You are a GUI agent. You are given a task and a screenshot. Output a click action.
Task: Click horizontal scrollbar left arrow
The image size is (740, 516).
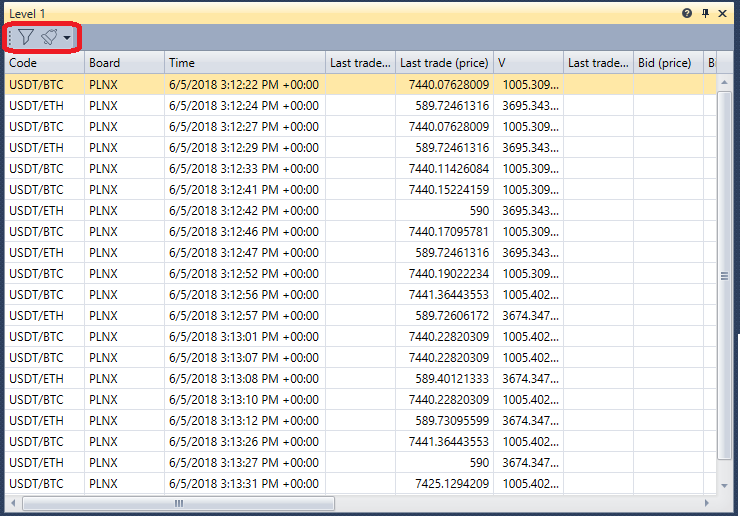pyautogui.click(x=13, y=503)
